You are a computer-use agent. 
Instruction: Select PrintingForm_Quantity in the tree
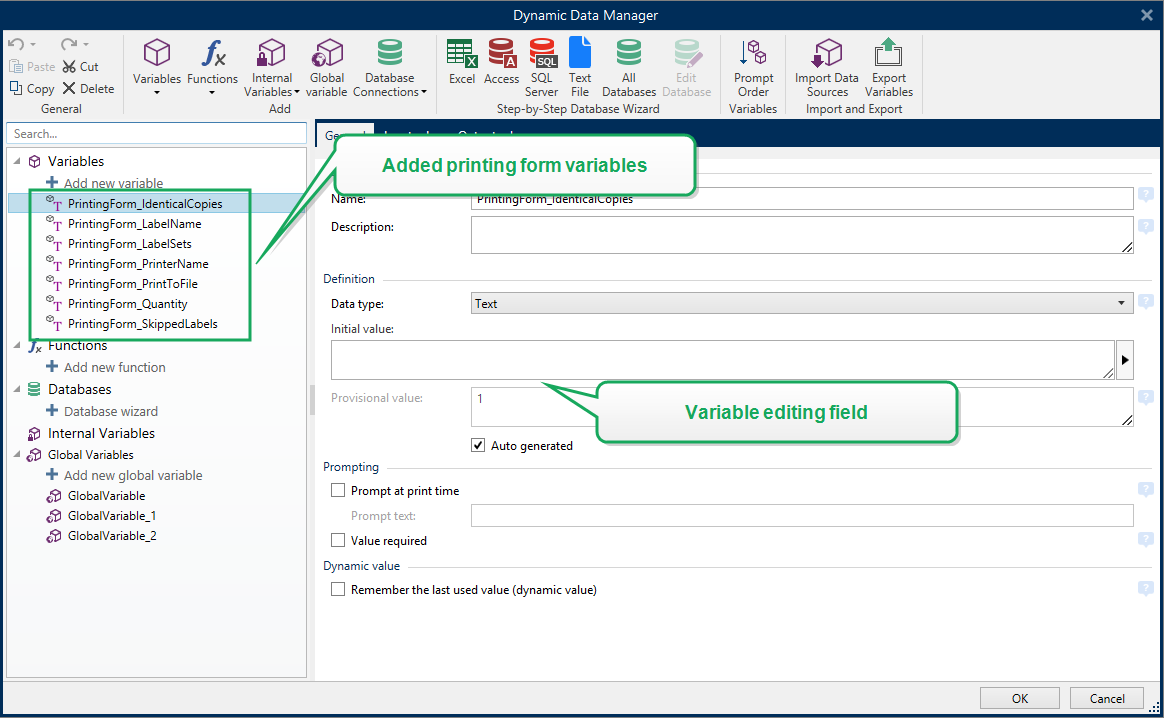pos(127,304)
